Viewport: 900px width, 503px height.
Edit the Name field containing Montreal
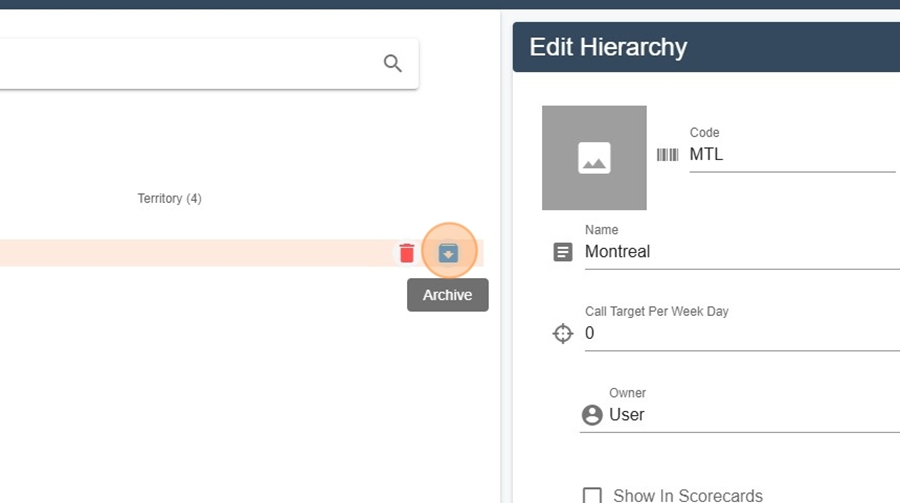tap(742, 252)
